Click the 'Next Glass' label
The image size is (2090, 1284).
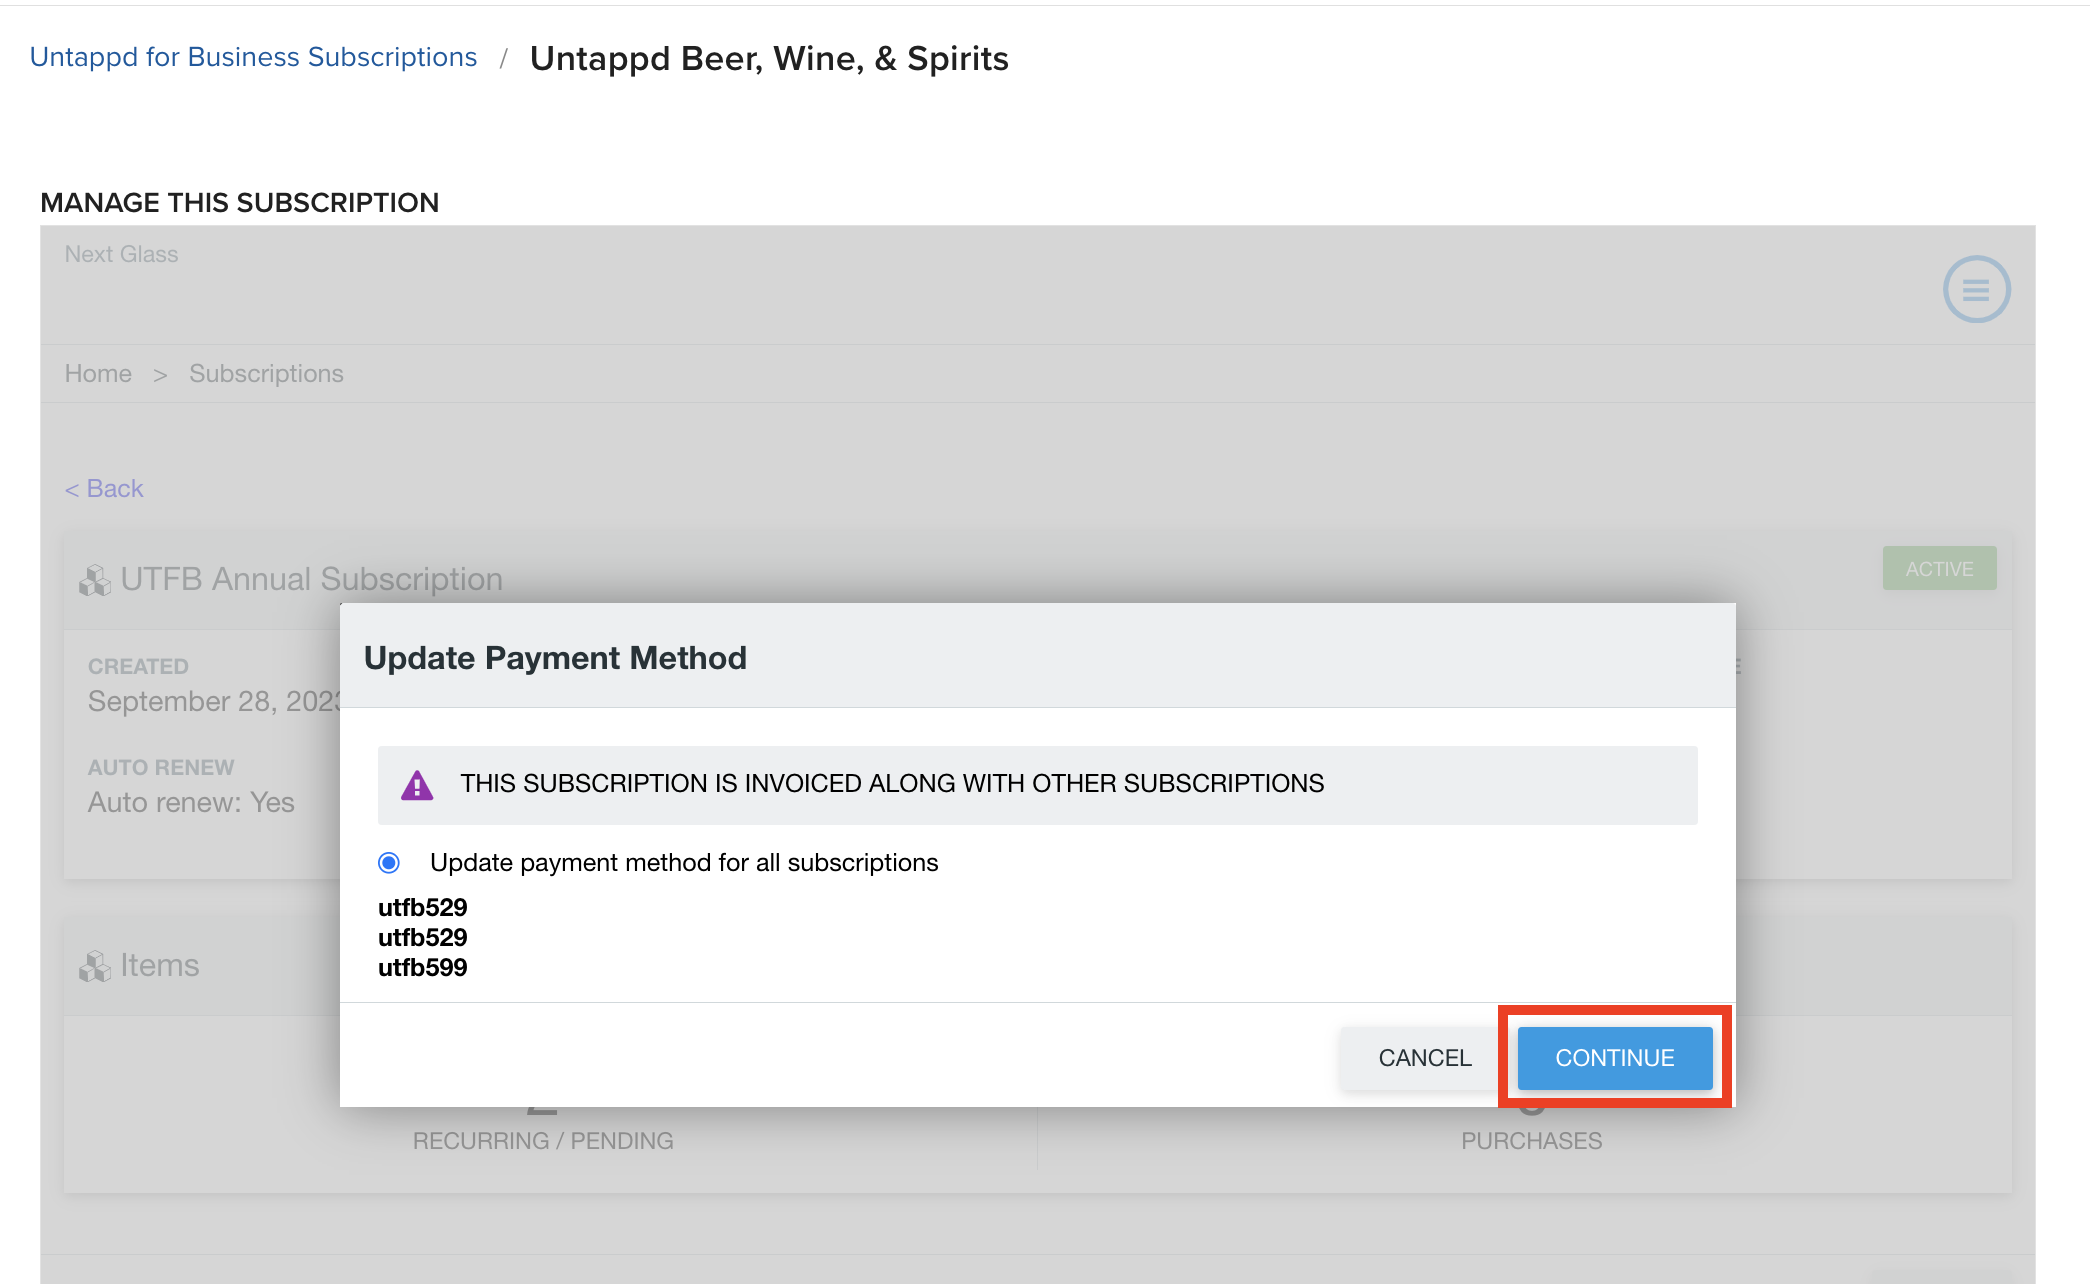(121, 254)
